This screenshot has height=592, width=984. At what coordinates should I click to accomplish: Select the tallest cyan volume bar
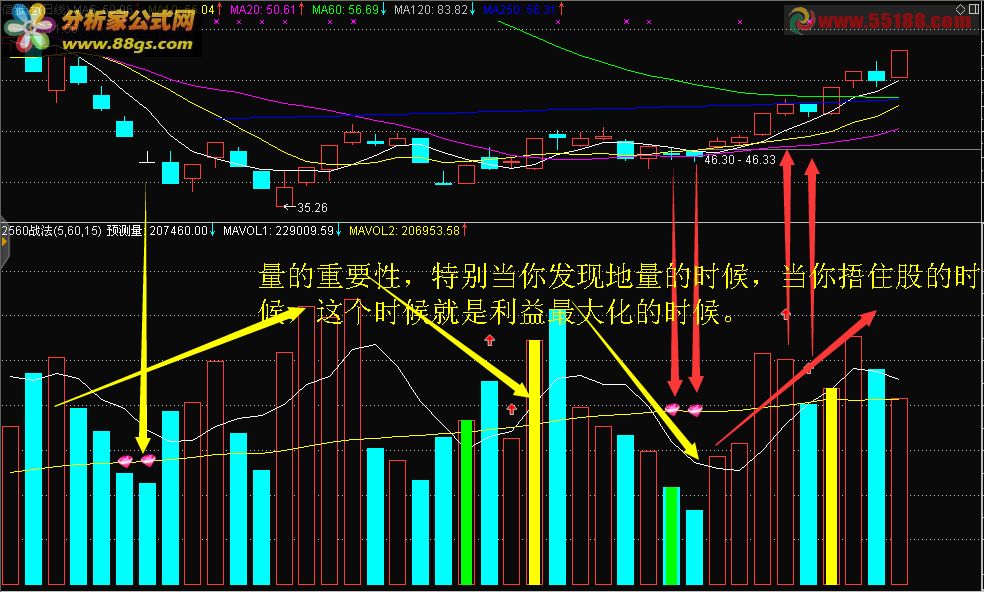(x=557, y=448)
